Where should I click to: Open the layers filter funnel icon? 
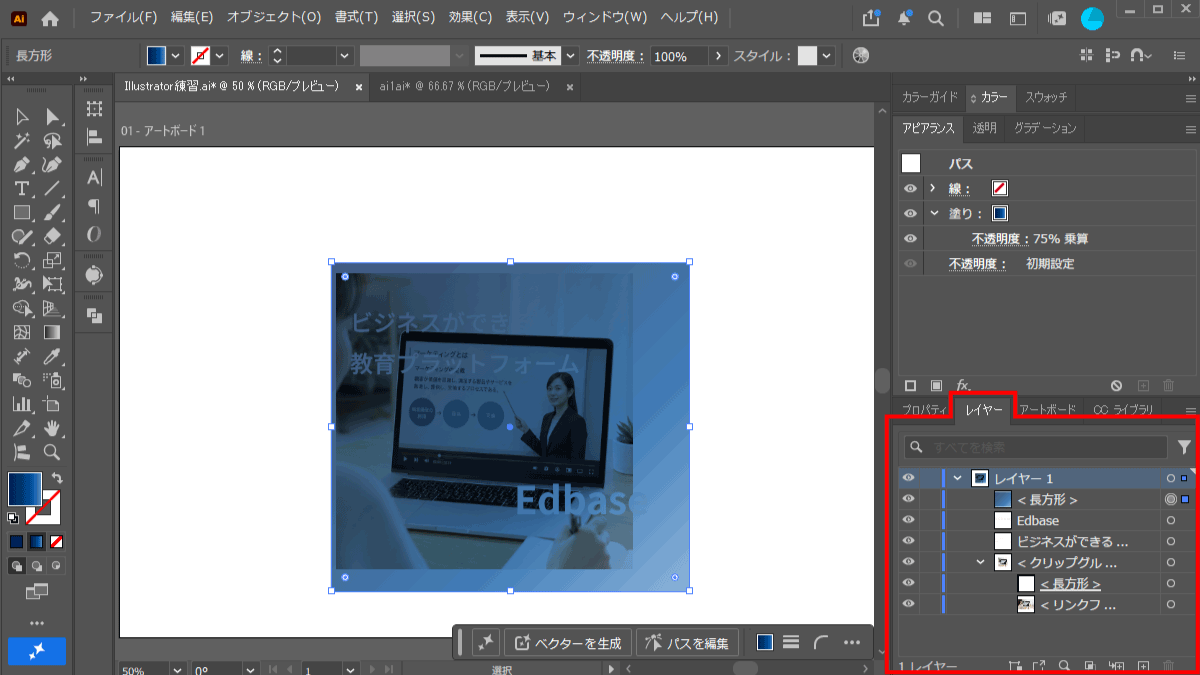click(1185, 447)
